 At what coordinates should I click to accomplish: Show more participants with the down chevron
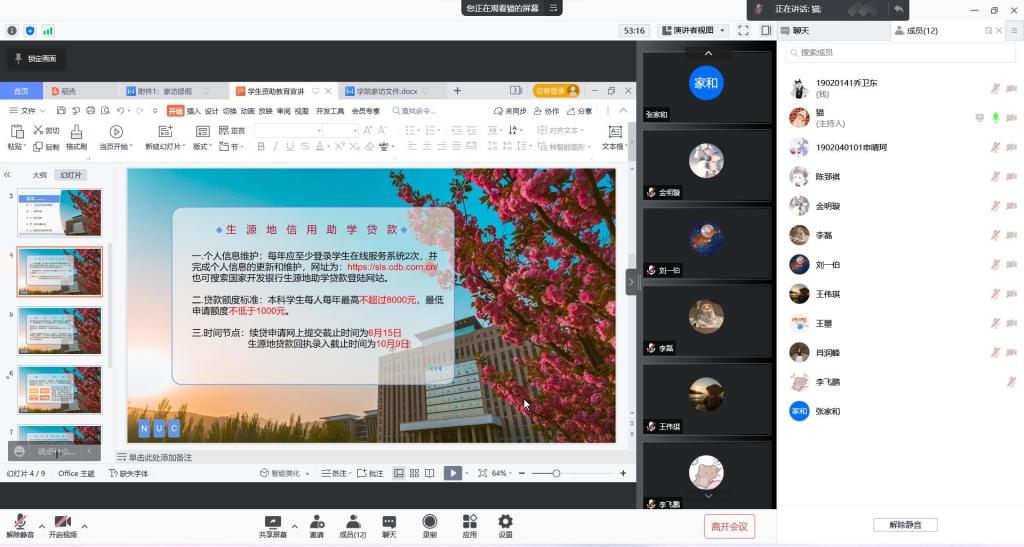click(x=708, y=496)
